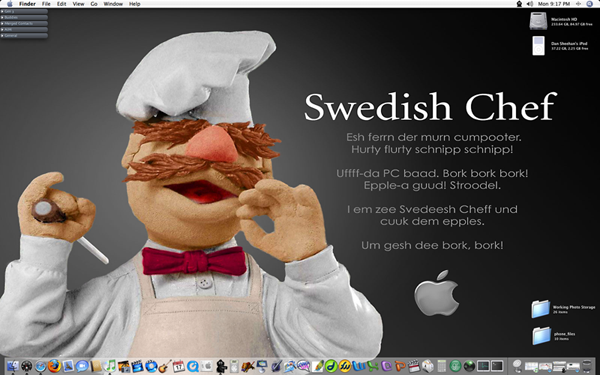Open Spotlight search in menu bar
Image resolution: width=600 pixels, height=375 pixels.
tap(590, 4)
